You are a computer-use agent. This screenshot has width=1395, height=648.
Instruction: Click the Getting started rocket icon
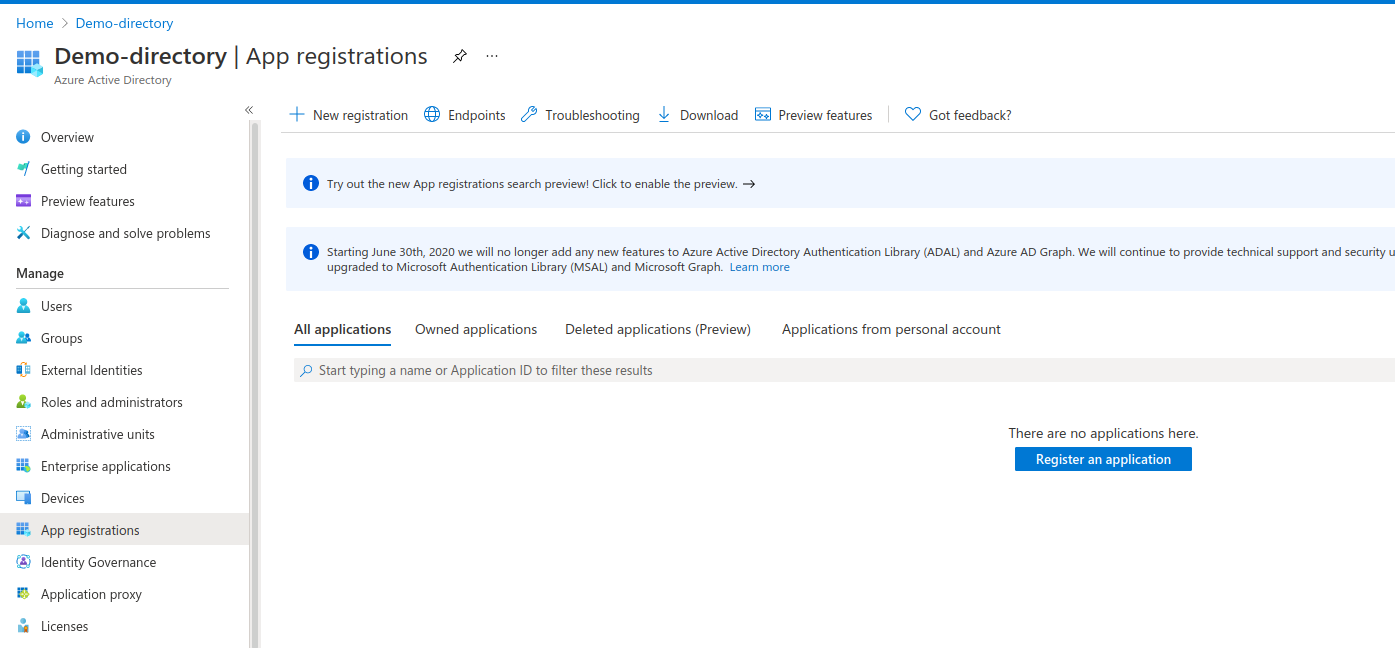coord(23,169)
